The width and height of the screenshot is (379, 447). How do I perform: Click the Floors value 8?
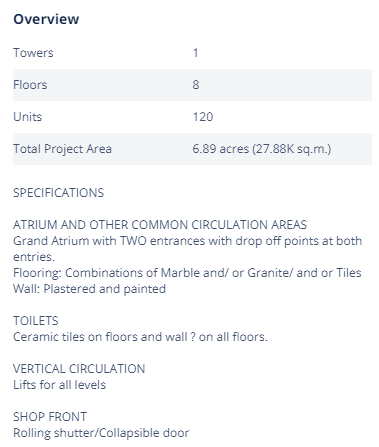click(x=196, y=85)
